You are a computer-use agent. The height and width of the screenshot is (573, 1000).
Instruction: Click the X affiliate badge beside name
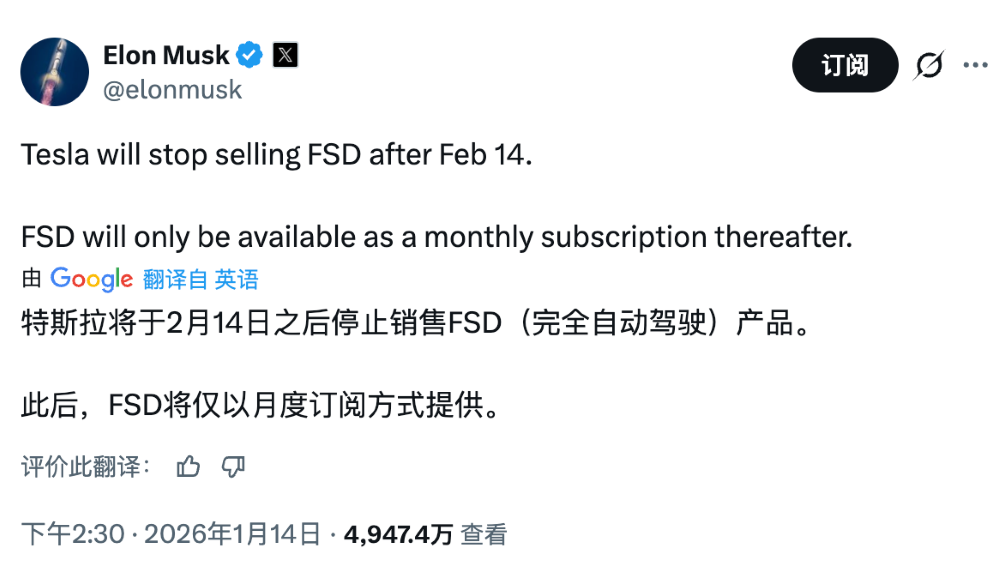click(285, 56)
